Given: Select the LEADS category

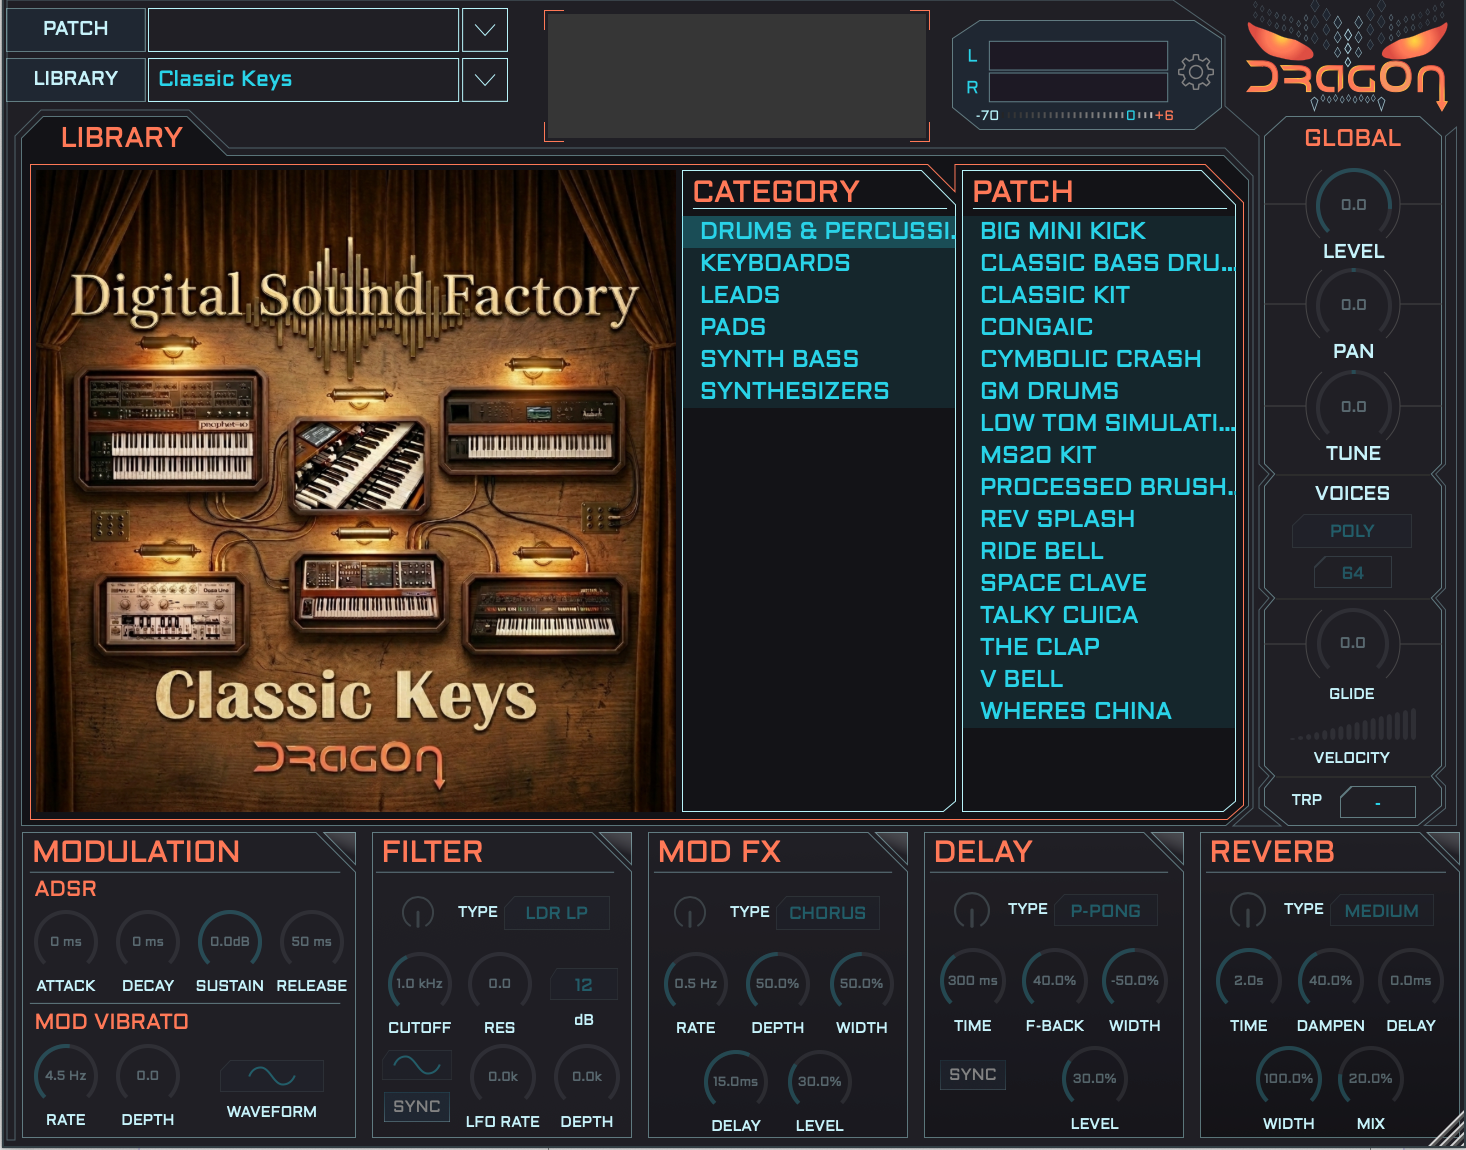Looking at the screenshot, I should point(819,295).
